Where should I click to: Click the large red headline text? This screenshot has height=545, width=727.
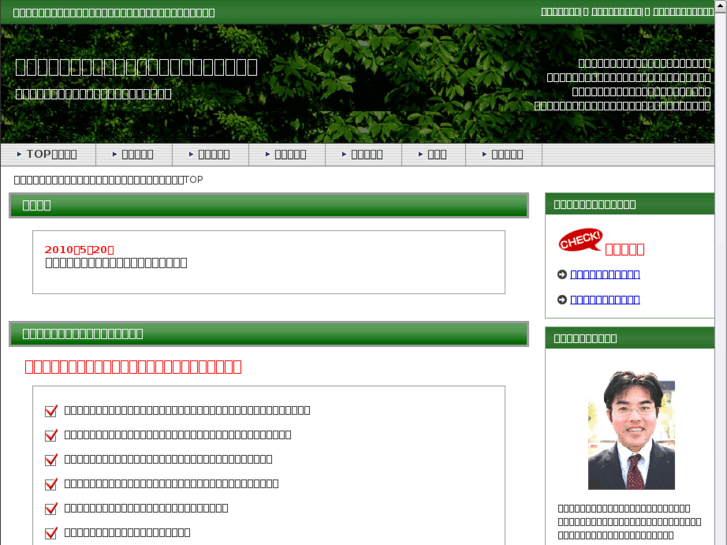pos(133,367)
